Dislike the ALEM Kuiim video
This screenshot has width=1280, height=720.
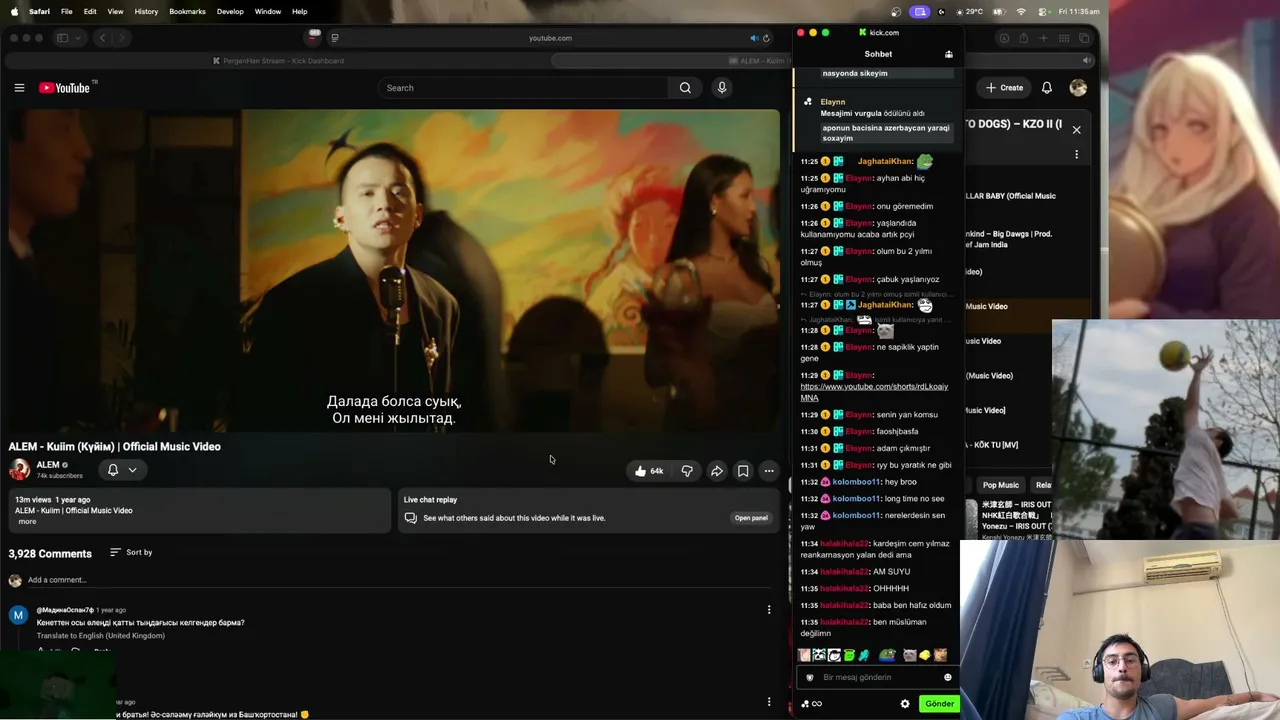(687, 471)
